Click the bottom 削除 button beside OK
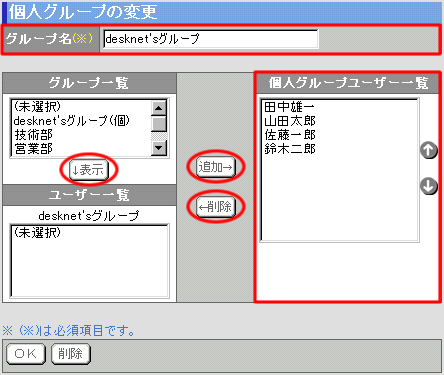Screen dimensions: 444x375 (71, 353)
